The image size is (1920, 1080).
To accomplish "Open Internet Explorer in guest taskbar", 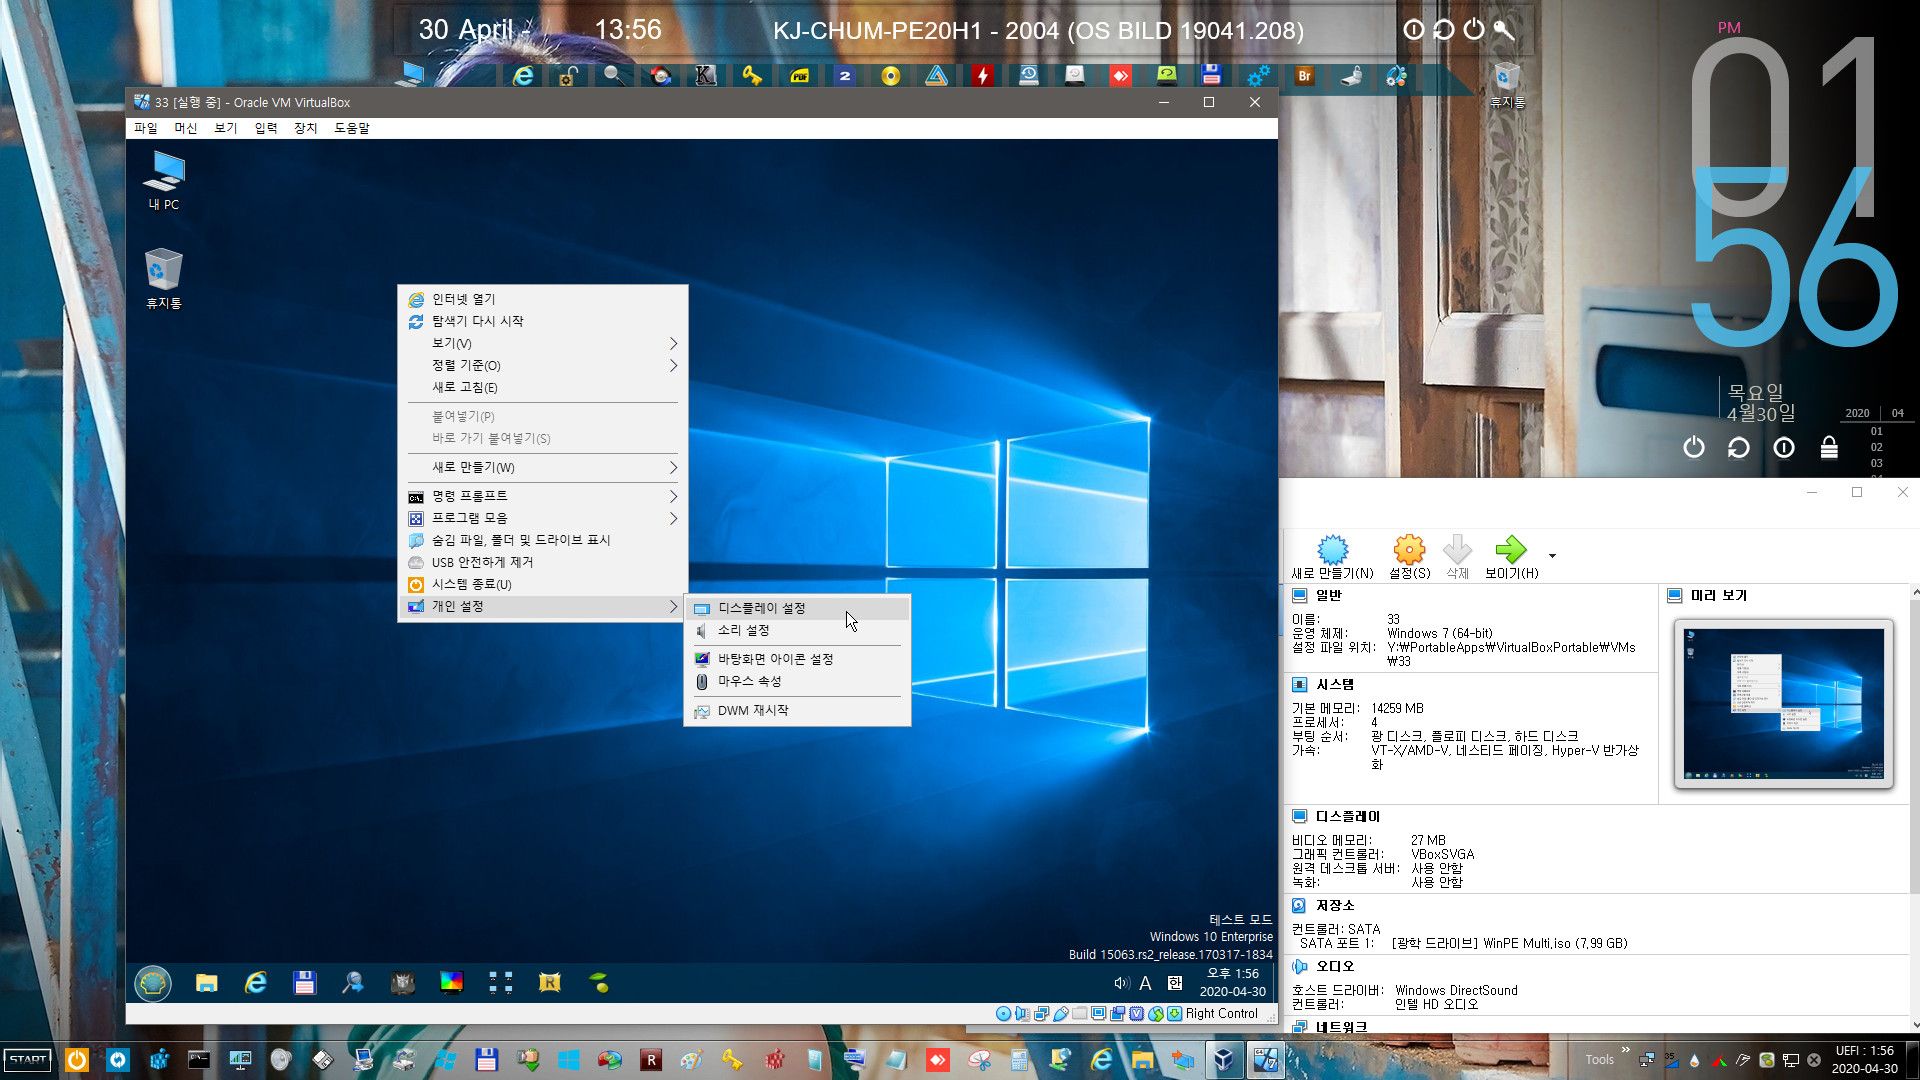I will tap(256, 983).
